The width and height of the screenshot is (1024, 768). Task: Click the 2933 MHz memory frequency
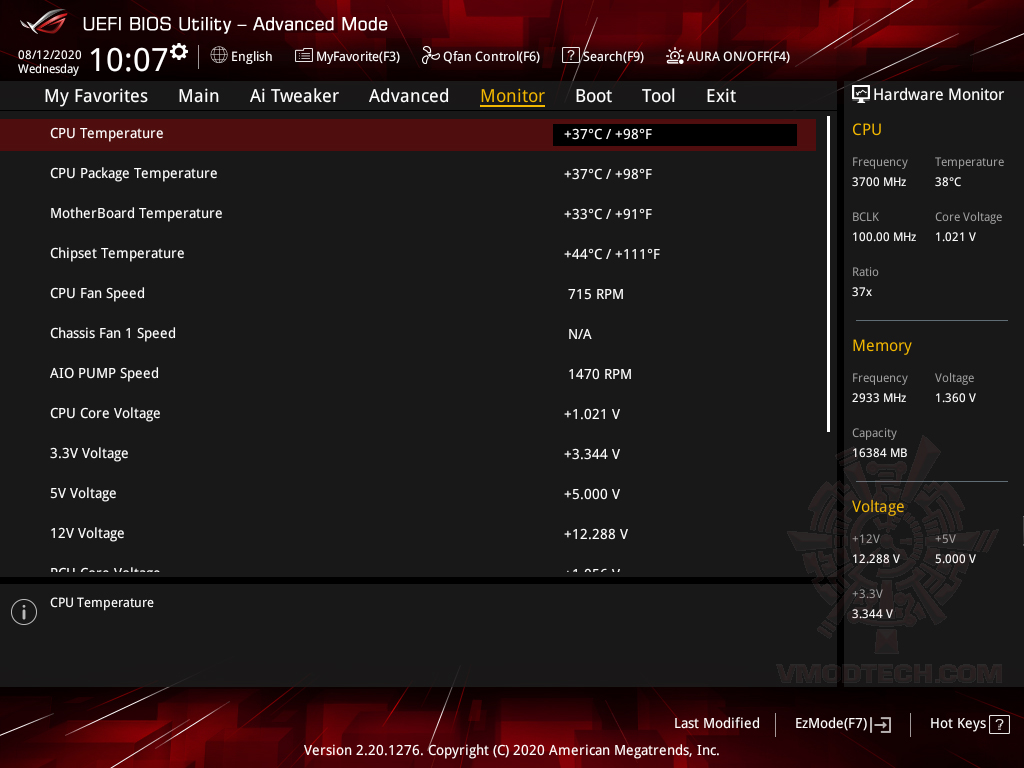(x=878, y=398)
